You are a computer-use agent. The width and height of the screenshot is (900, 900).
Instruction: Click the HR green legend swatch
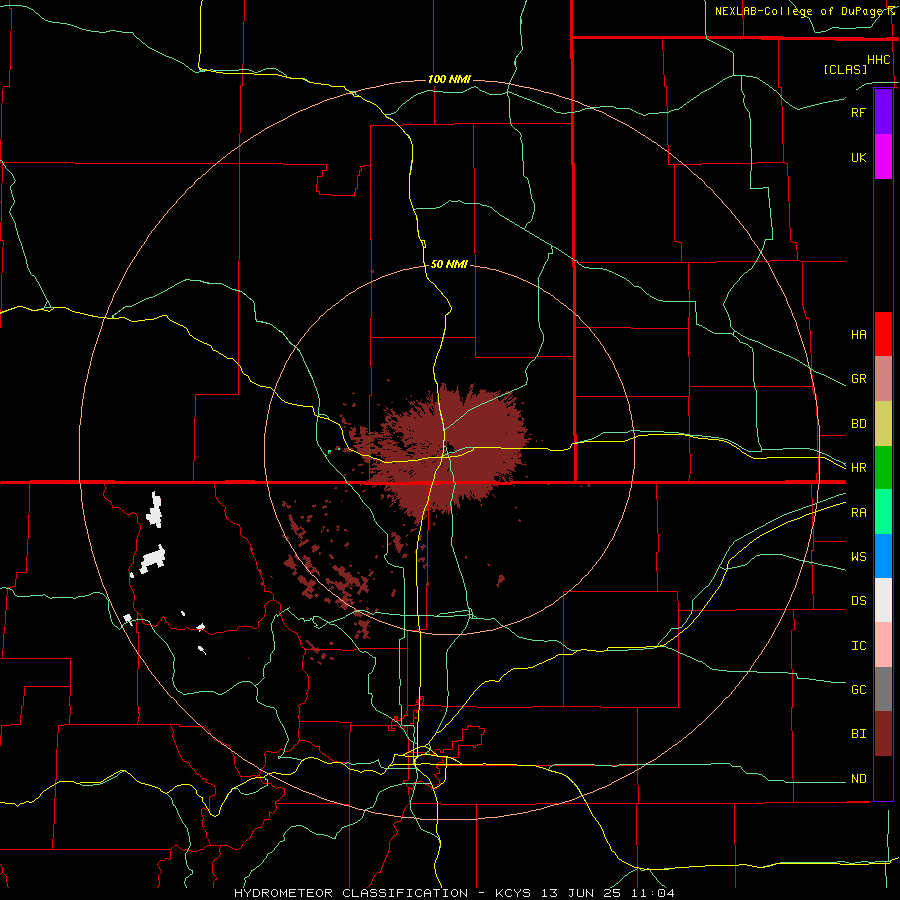[x=883, y=468]
